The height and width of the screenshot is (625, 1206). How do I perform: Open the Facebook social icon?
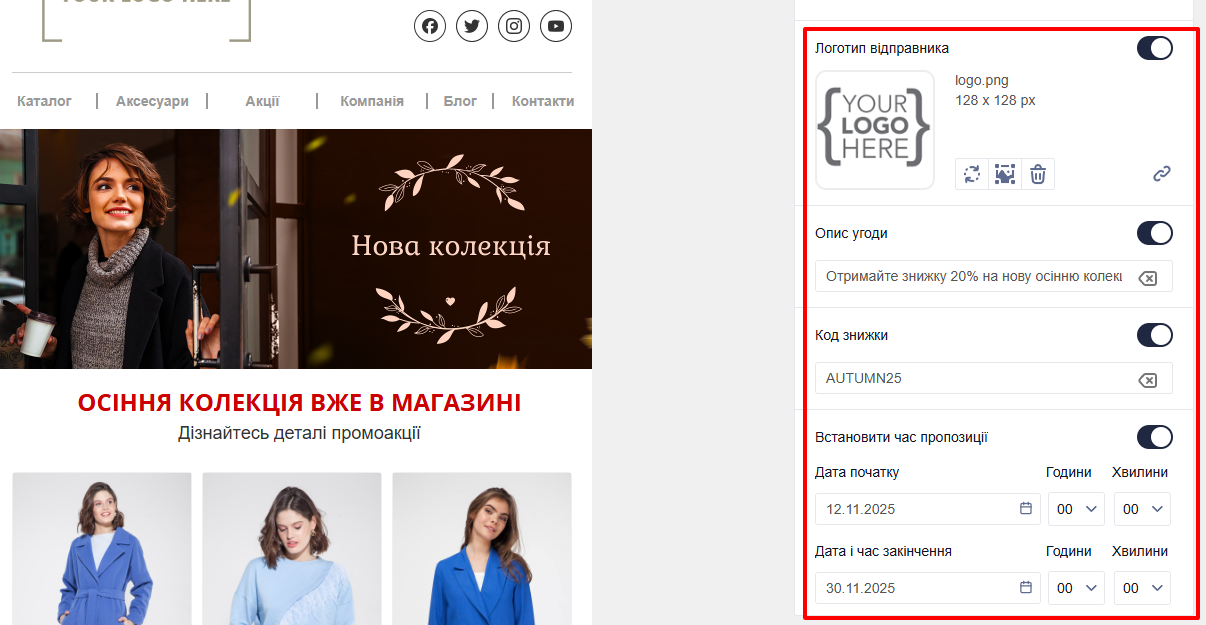point(430,26)
